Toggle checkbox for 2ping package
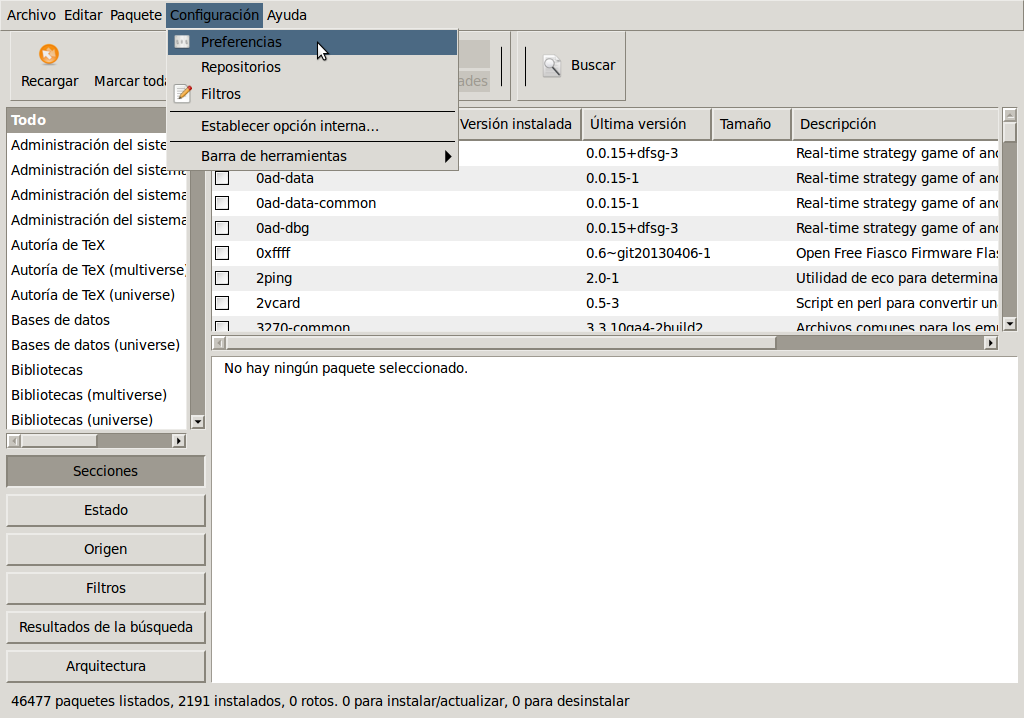Screen dimensions: 1024x718 (222, 278)
